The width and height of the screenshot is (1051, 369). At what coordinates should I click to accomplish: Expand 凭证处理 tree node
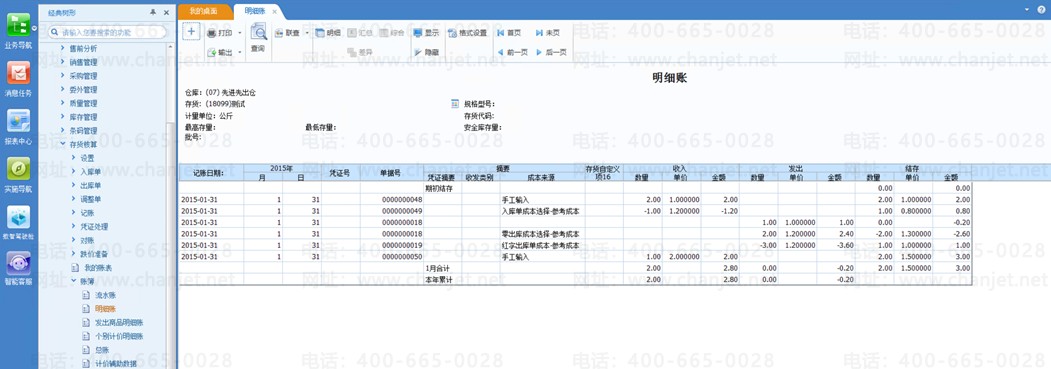pos(74,226)
